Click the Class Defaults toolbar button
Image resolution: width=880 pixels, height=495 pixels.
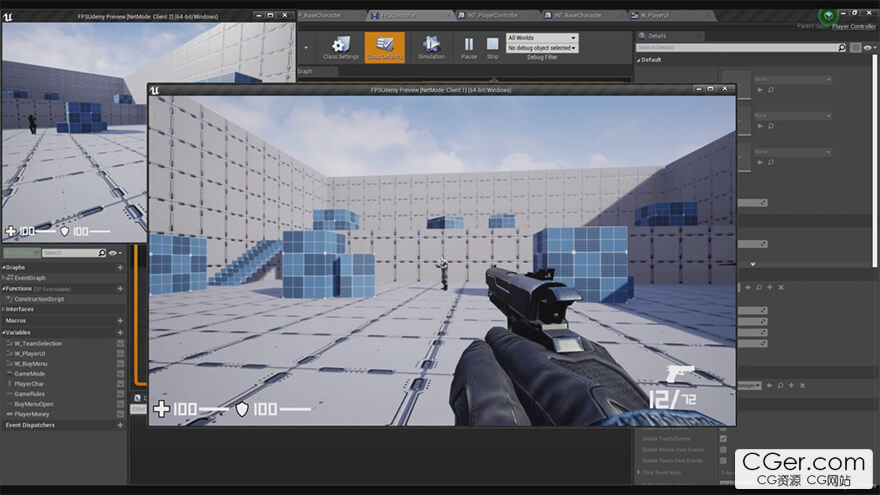pos(384,47)
